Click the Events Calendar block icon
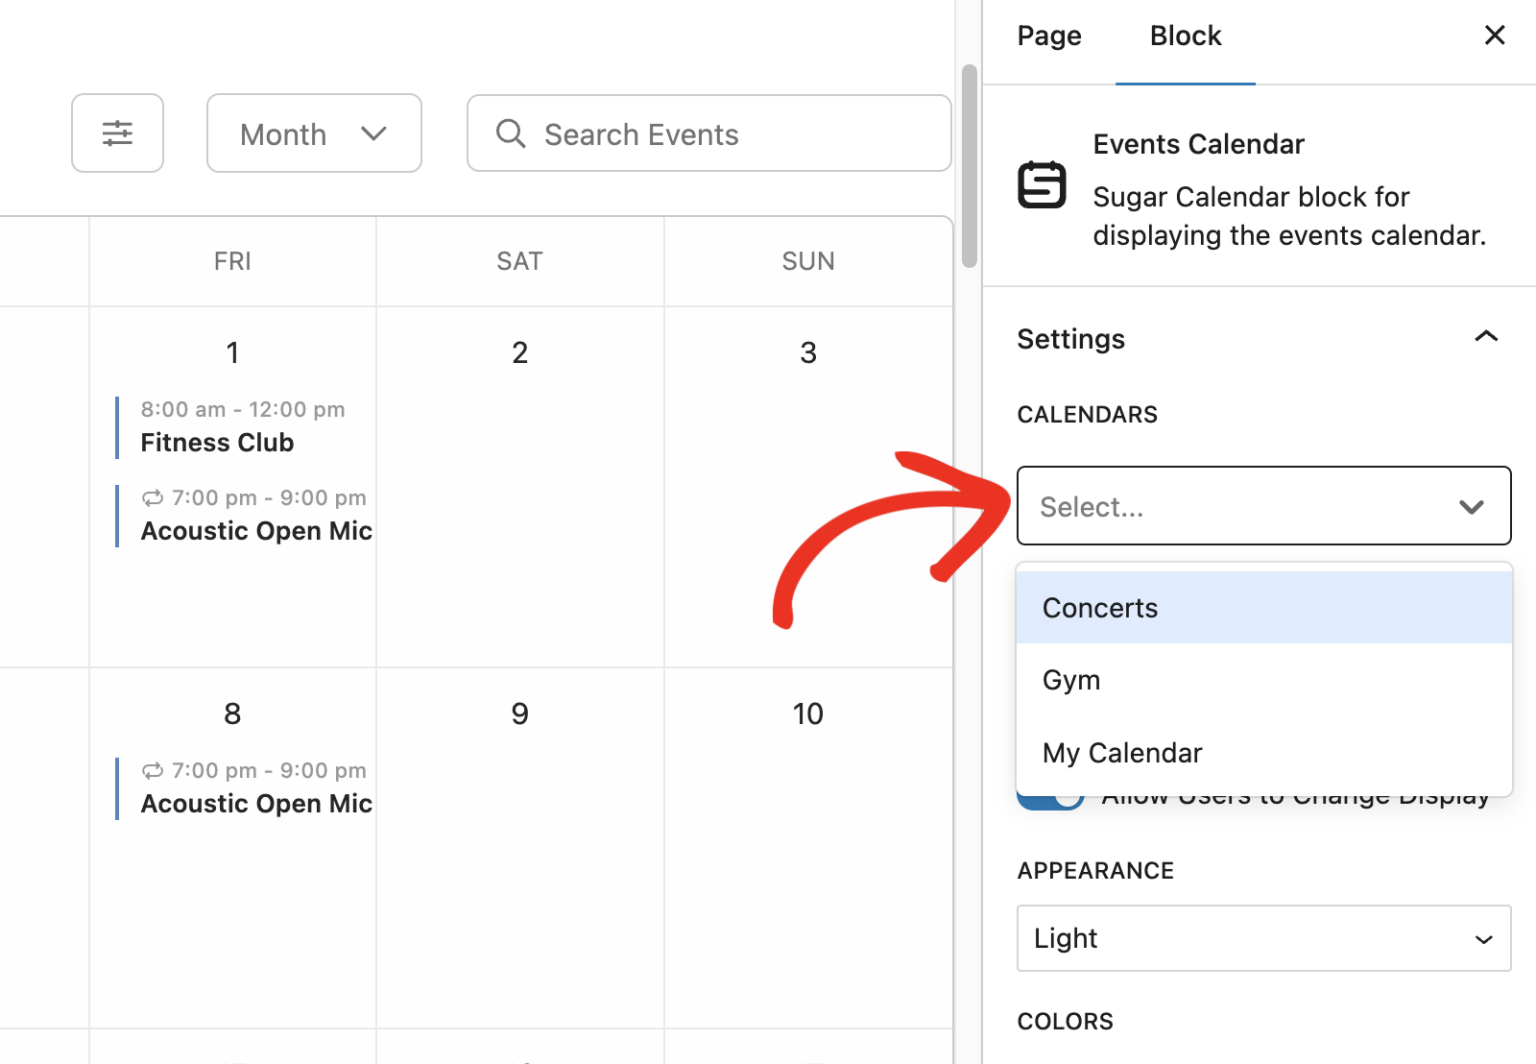Image resolution: width=1536 pixels, height=1064 pixels. 1042,185
